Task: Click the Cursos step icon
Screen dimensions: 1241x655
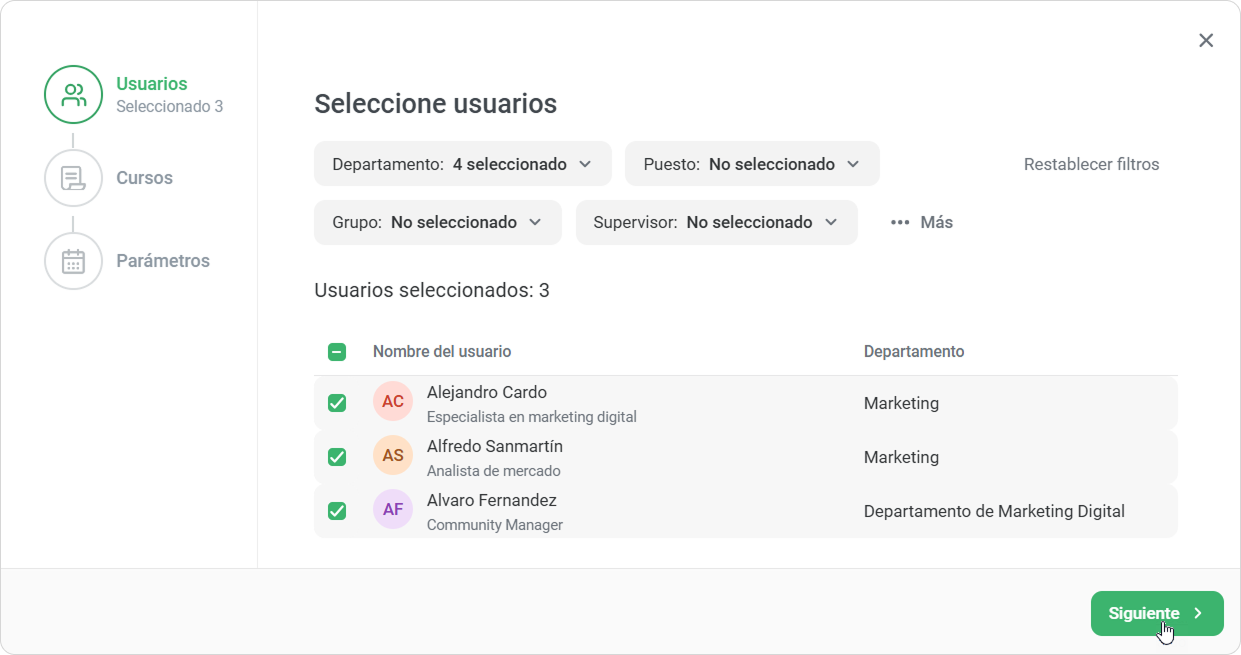Action: [73, 178]
